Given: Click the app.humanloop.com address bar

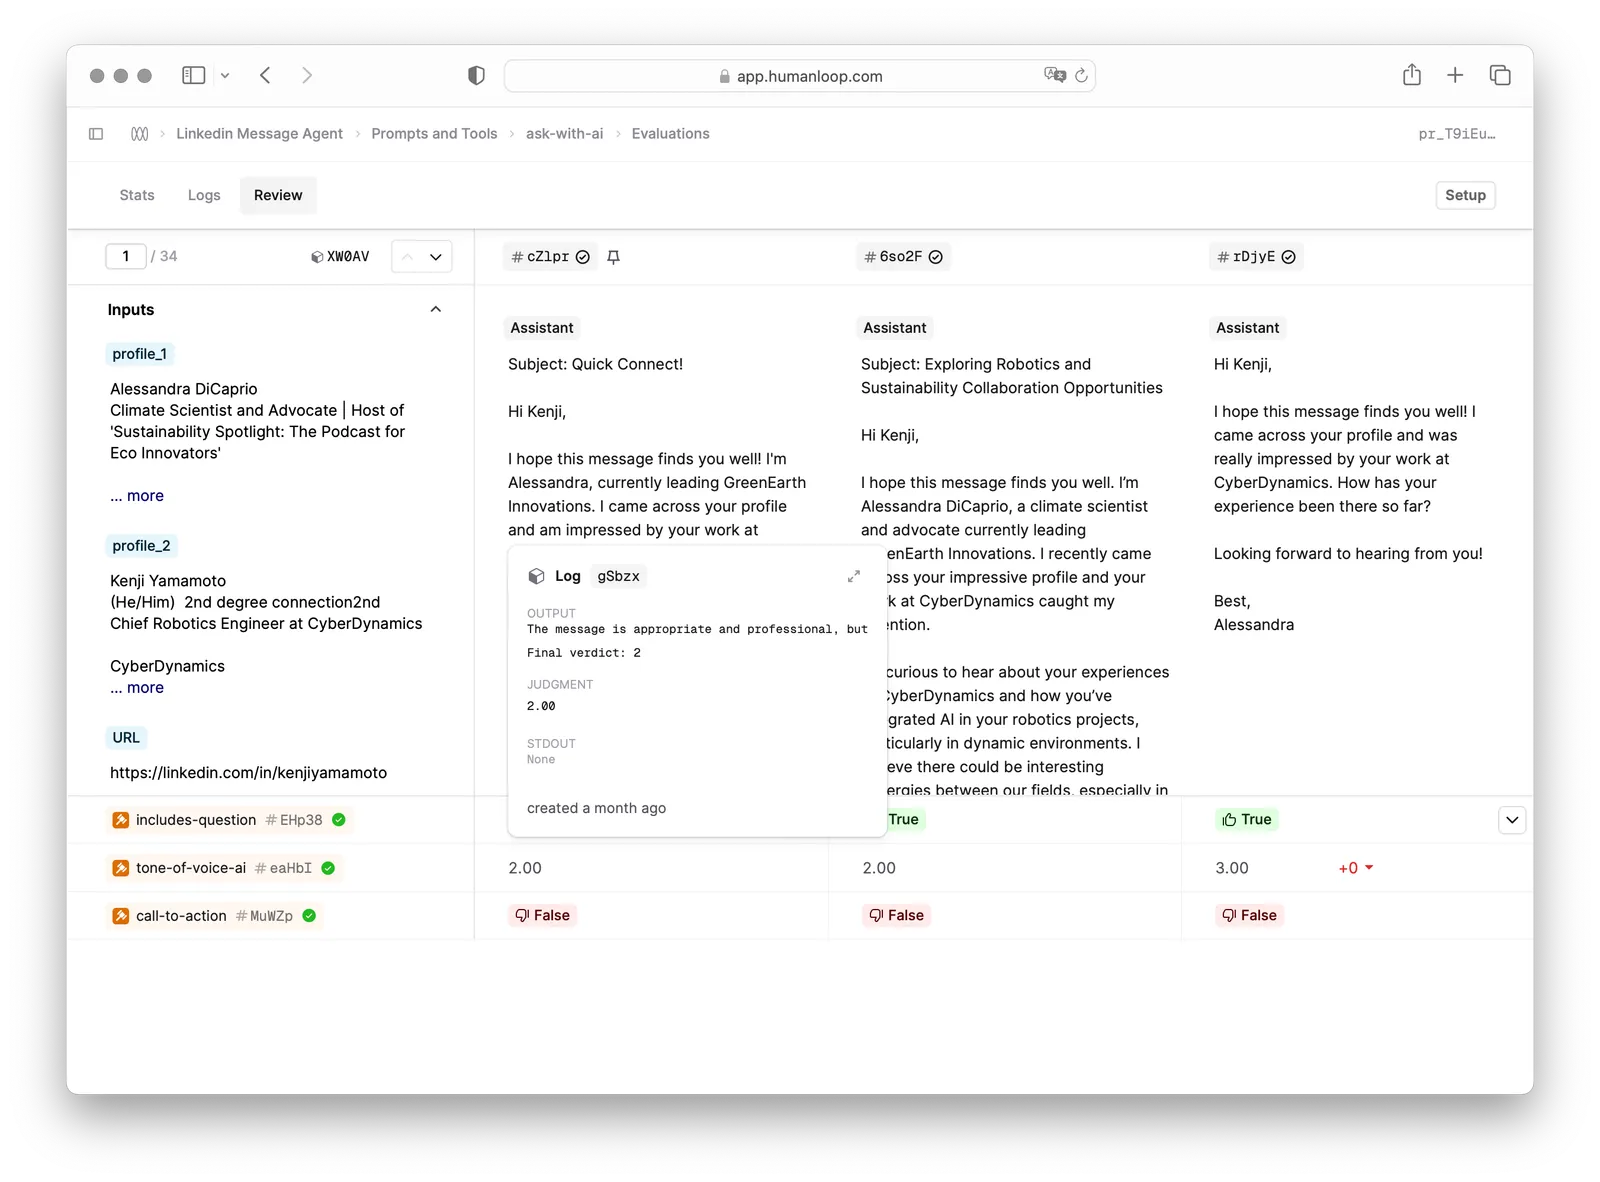Looking at the screenshot, I should (x=800, y=76).
